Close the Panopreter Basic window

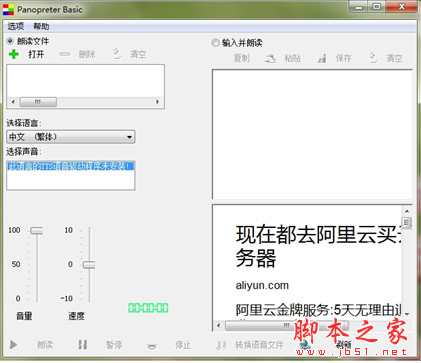click(401, 7)
